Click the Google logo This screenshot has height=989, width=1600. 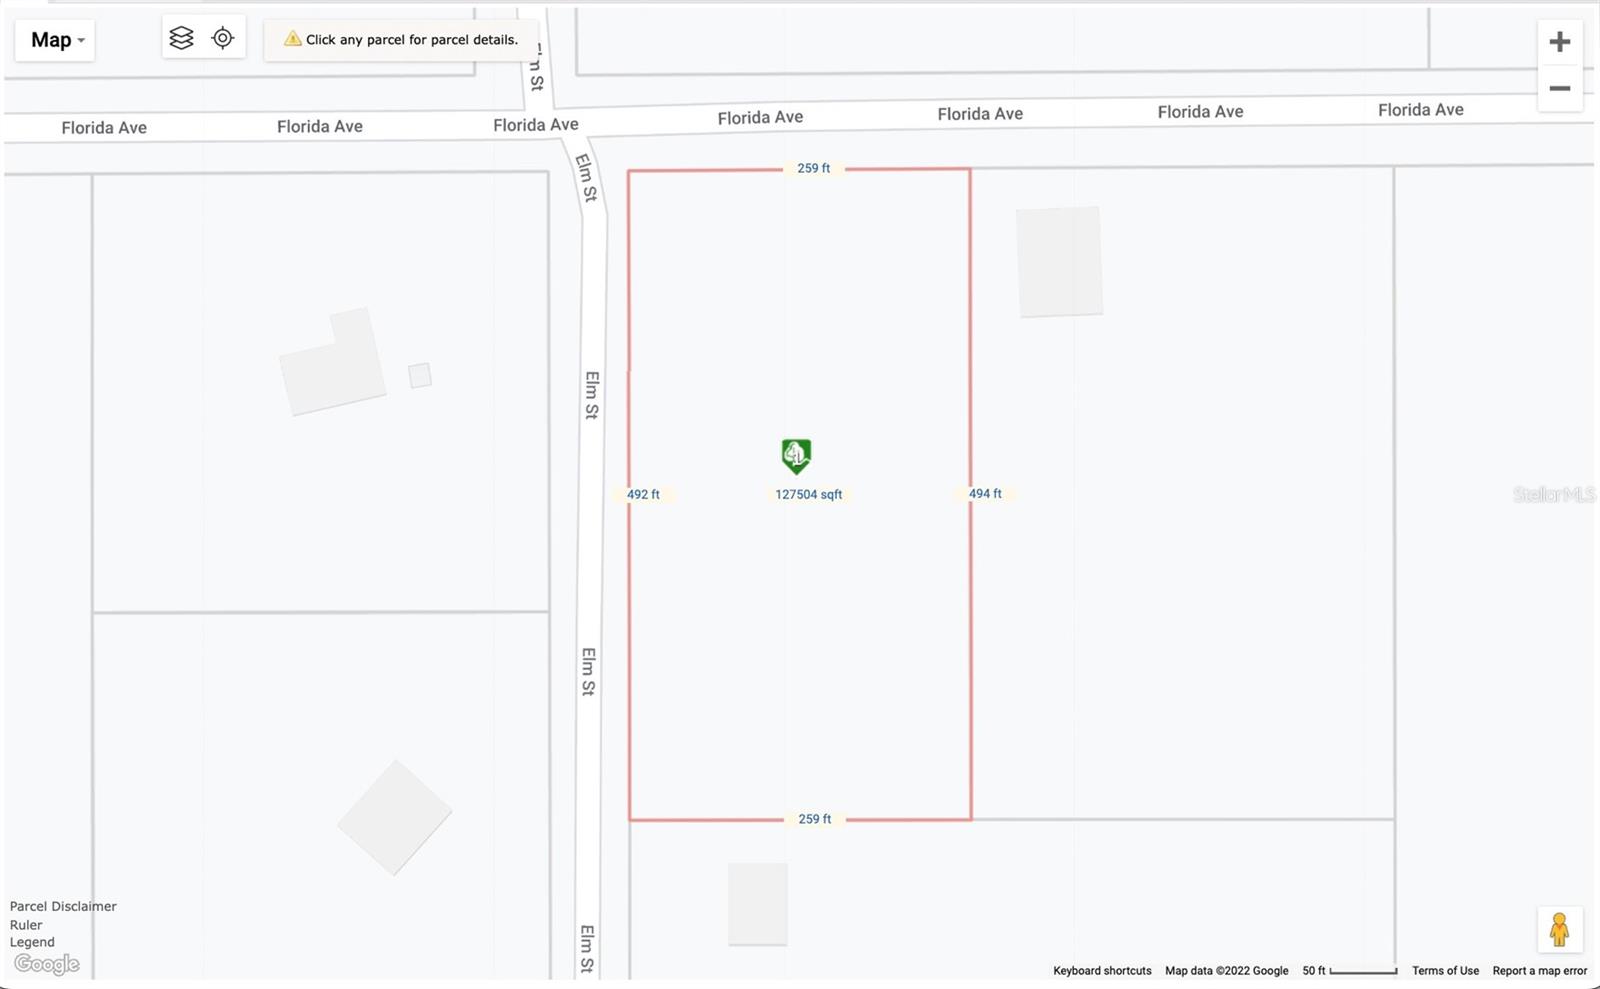(47, 964)
